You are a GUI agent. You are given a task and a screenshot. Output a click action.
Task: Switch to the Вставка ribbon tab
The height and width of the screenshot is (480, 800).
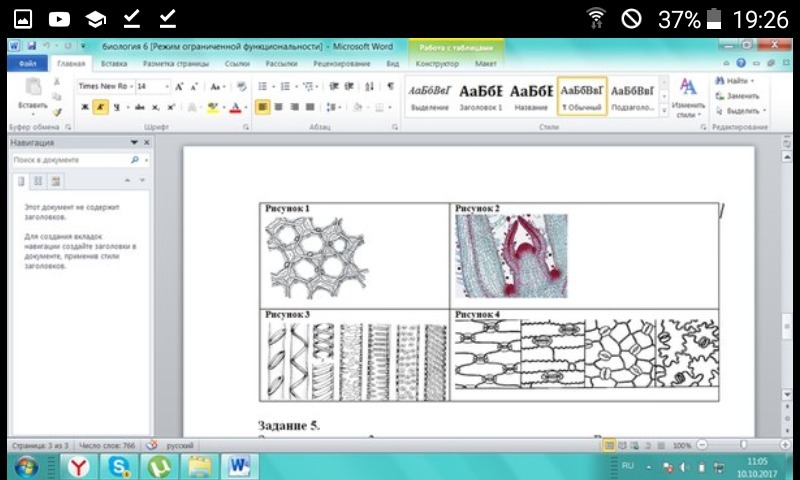point(114,63)
